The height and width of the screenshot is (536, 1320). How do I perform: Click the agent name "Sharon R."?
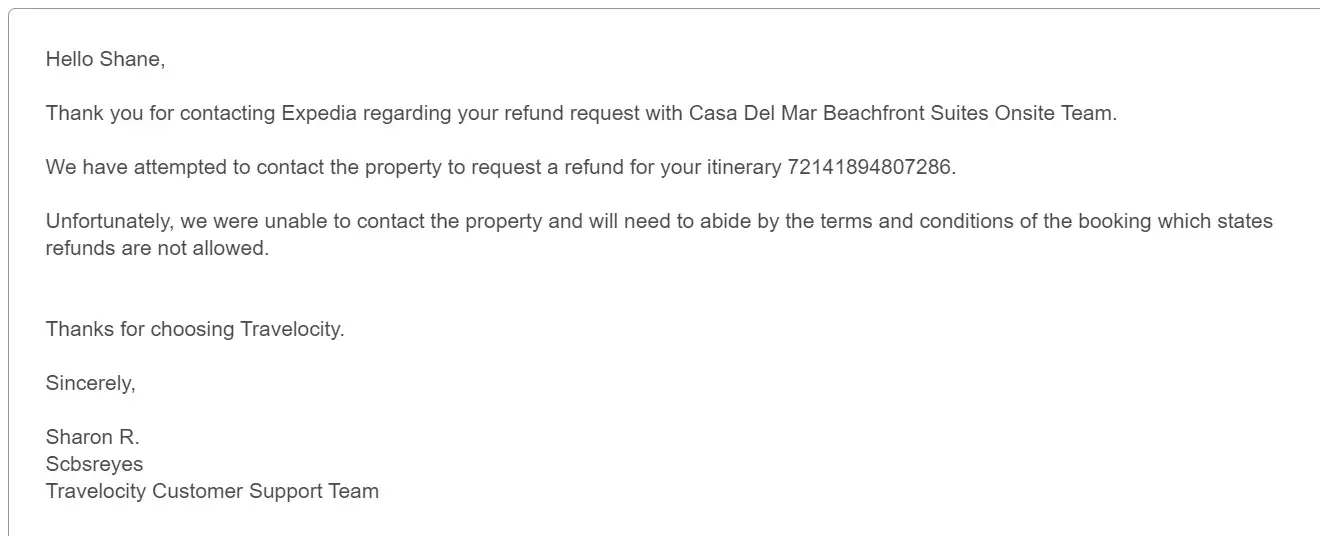tap(92, 437)
